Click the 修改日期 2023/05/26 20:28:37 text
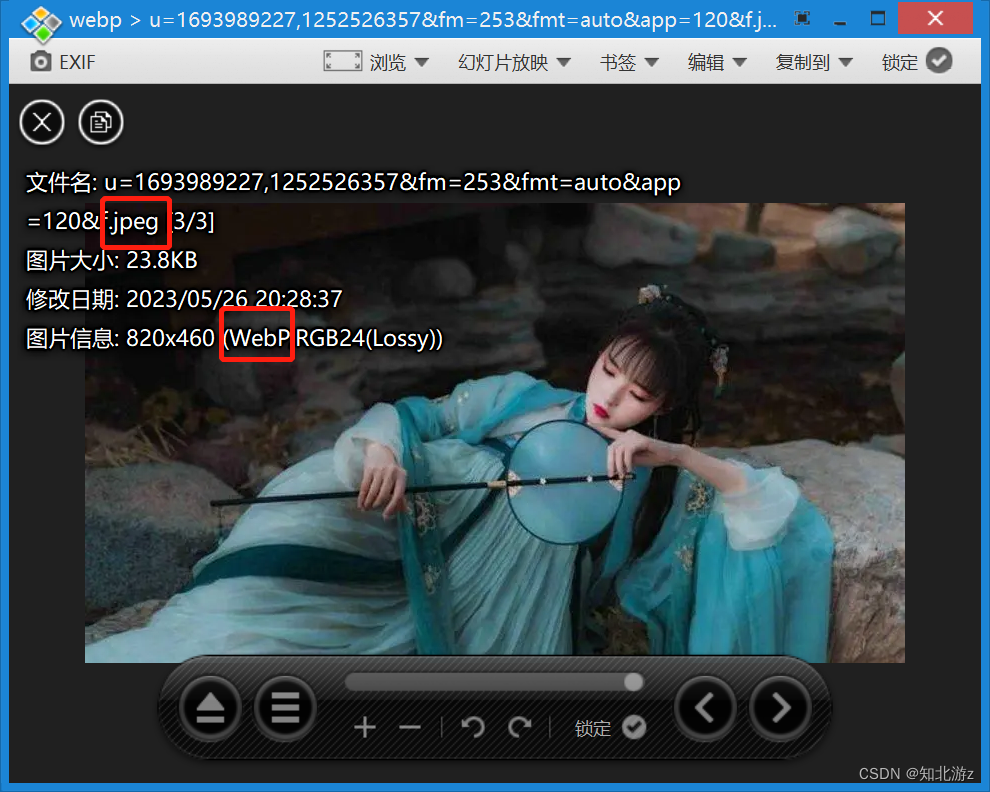 coord(184,299)
